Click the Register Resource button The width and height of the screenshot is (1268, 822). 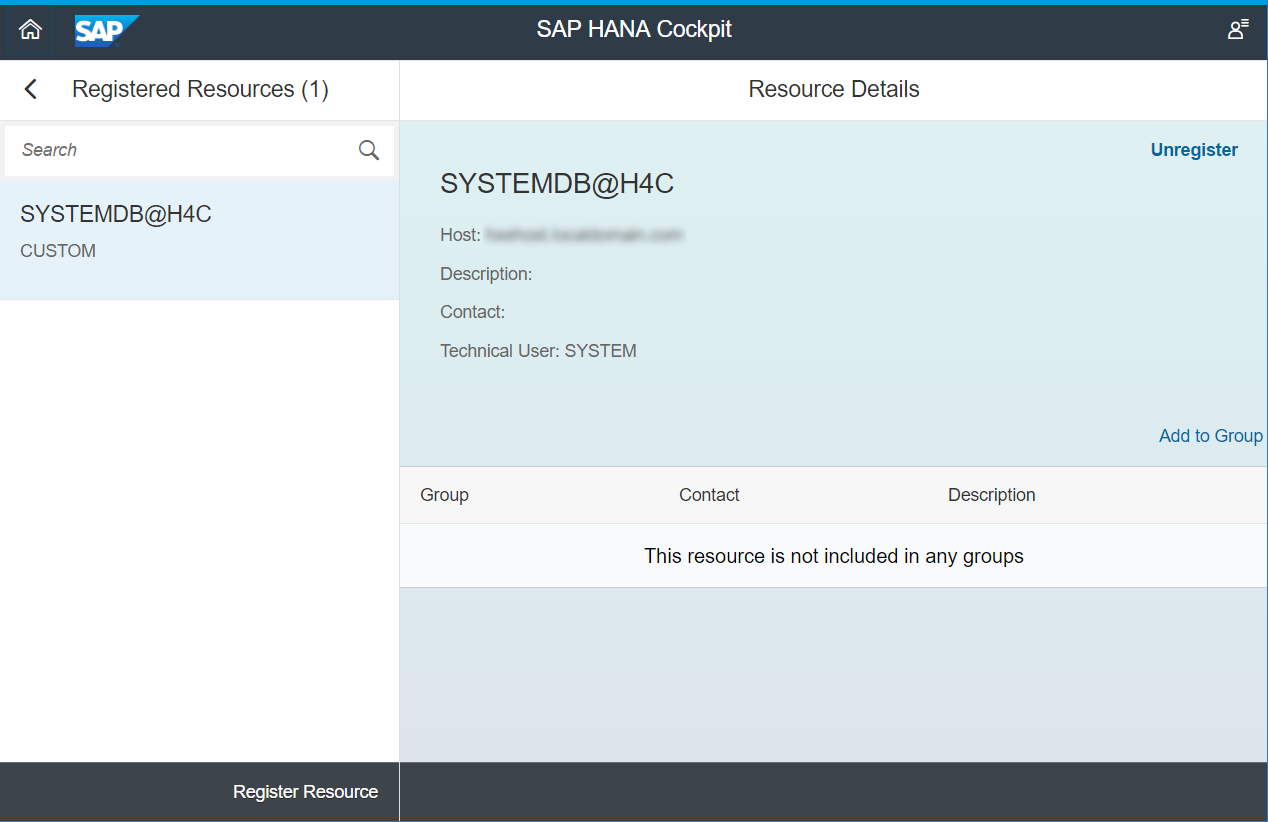pyautogui.click(x=305, y=791)
